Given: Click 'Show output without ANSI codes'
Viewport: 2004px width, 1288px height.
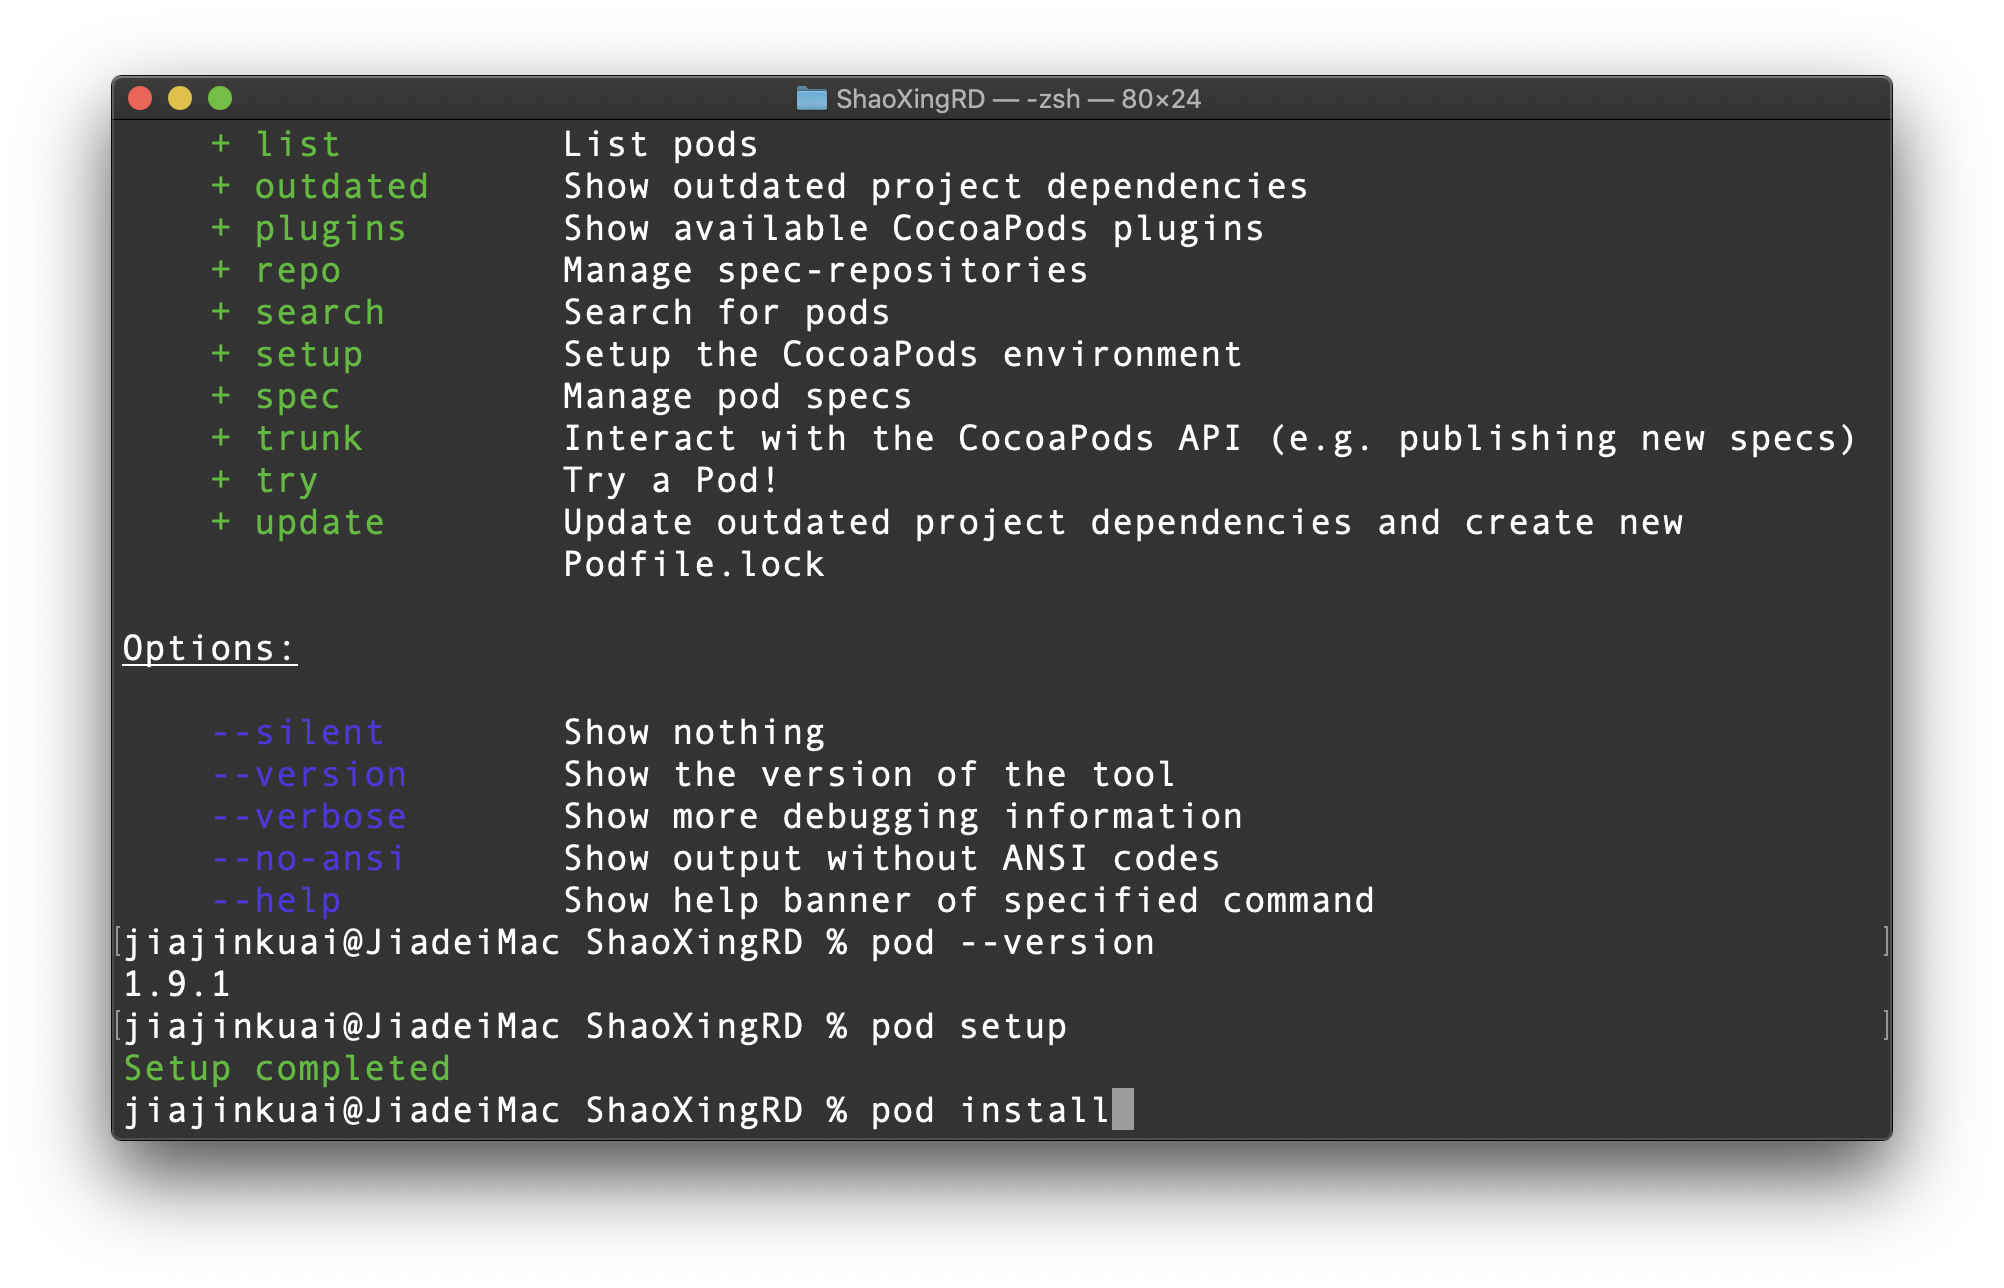Looking at the screenshot, I should click(892, 859).
